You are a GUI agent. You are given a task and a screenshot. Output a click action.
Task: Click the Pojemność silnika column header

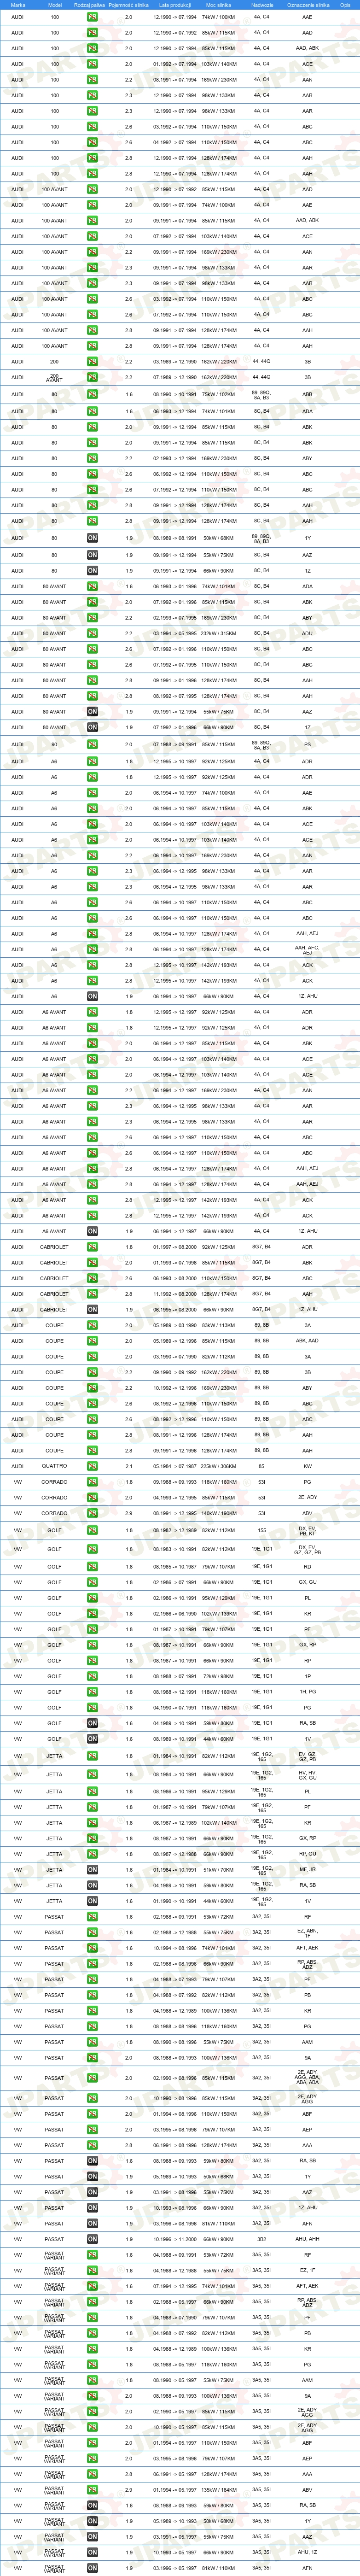(128, 5)
